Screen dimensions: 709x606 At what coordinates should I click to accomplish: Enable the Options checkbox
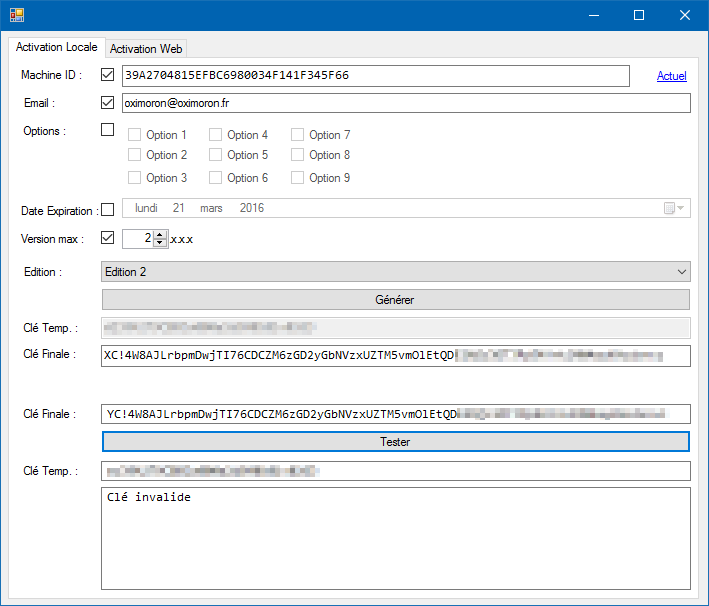coord(108,130)
